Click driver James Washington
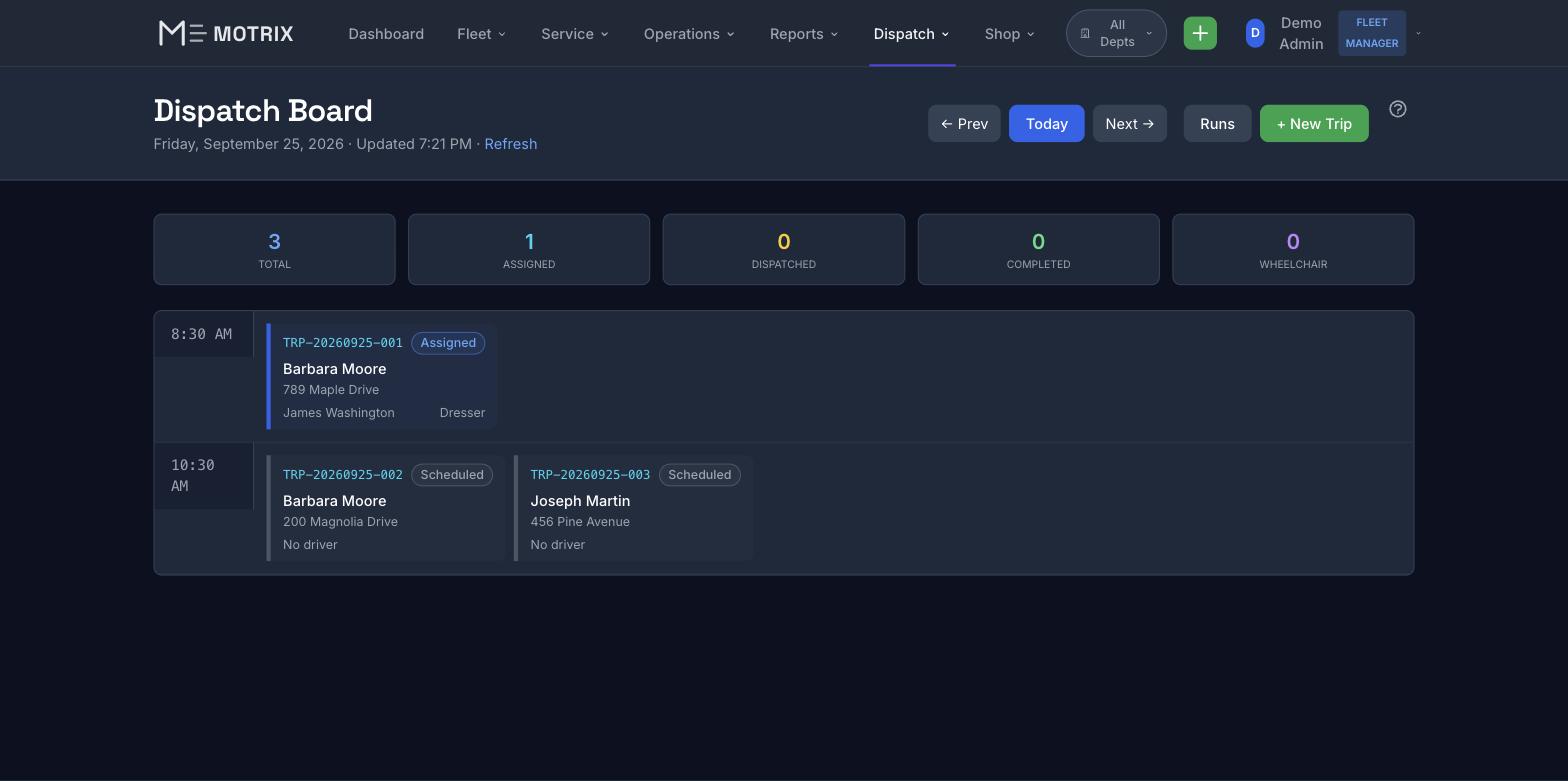 pos(339,413)
